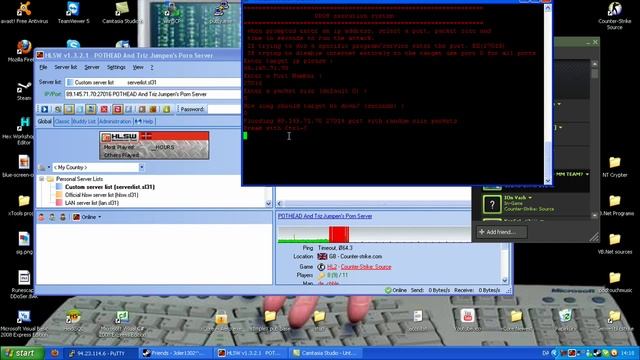
Task: Switch to the Classic tab
Action: [x=62, y=121]
